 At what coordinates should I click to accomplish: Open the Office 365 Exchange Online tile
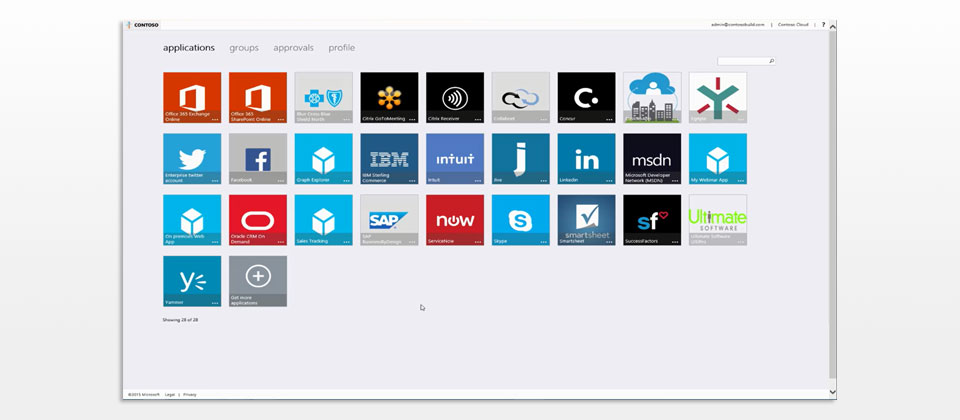coord(192,98)
